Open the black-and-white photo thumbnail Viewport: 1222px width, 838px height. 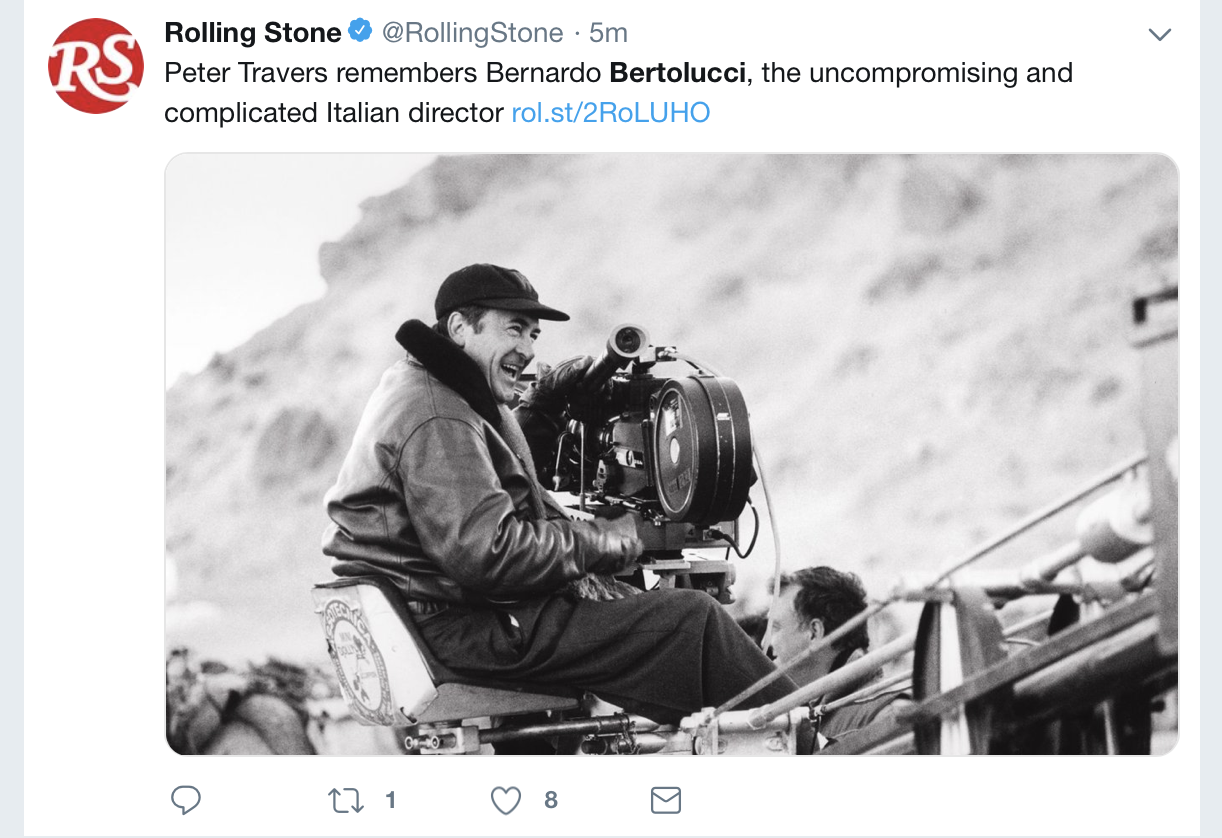click(x=671, y=454)
